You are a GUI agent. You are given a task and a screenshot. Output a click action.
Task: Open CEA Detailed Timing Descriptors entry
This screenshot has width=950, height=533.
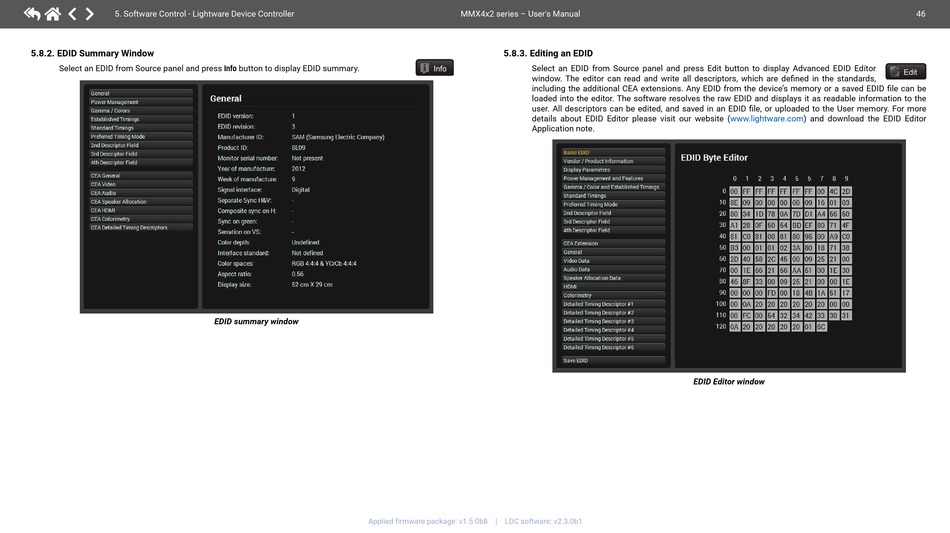[x=141, y=228]
